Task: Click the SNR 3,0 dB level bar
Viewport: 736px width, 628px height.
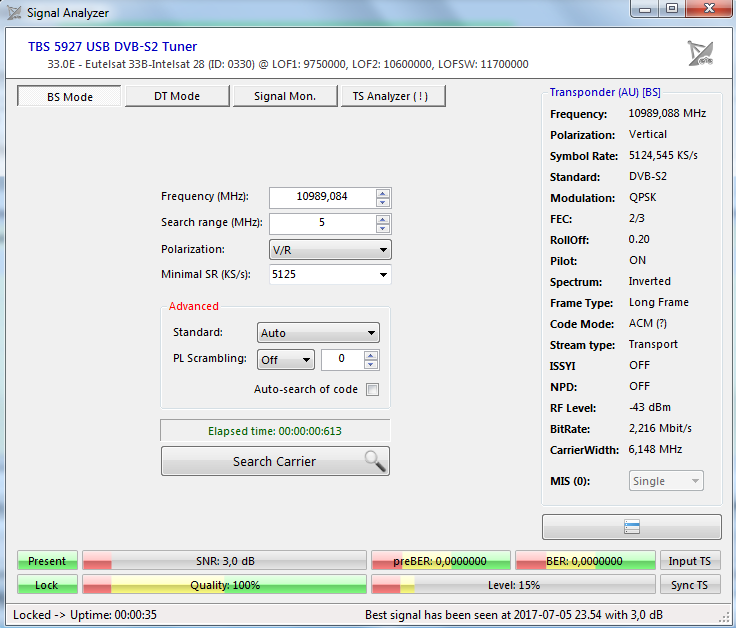Action: (224, 561)
